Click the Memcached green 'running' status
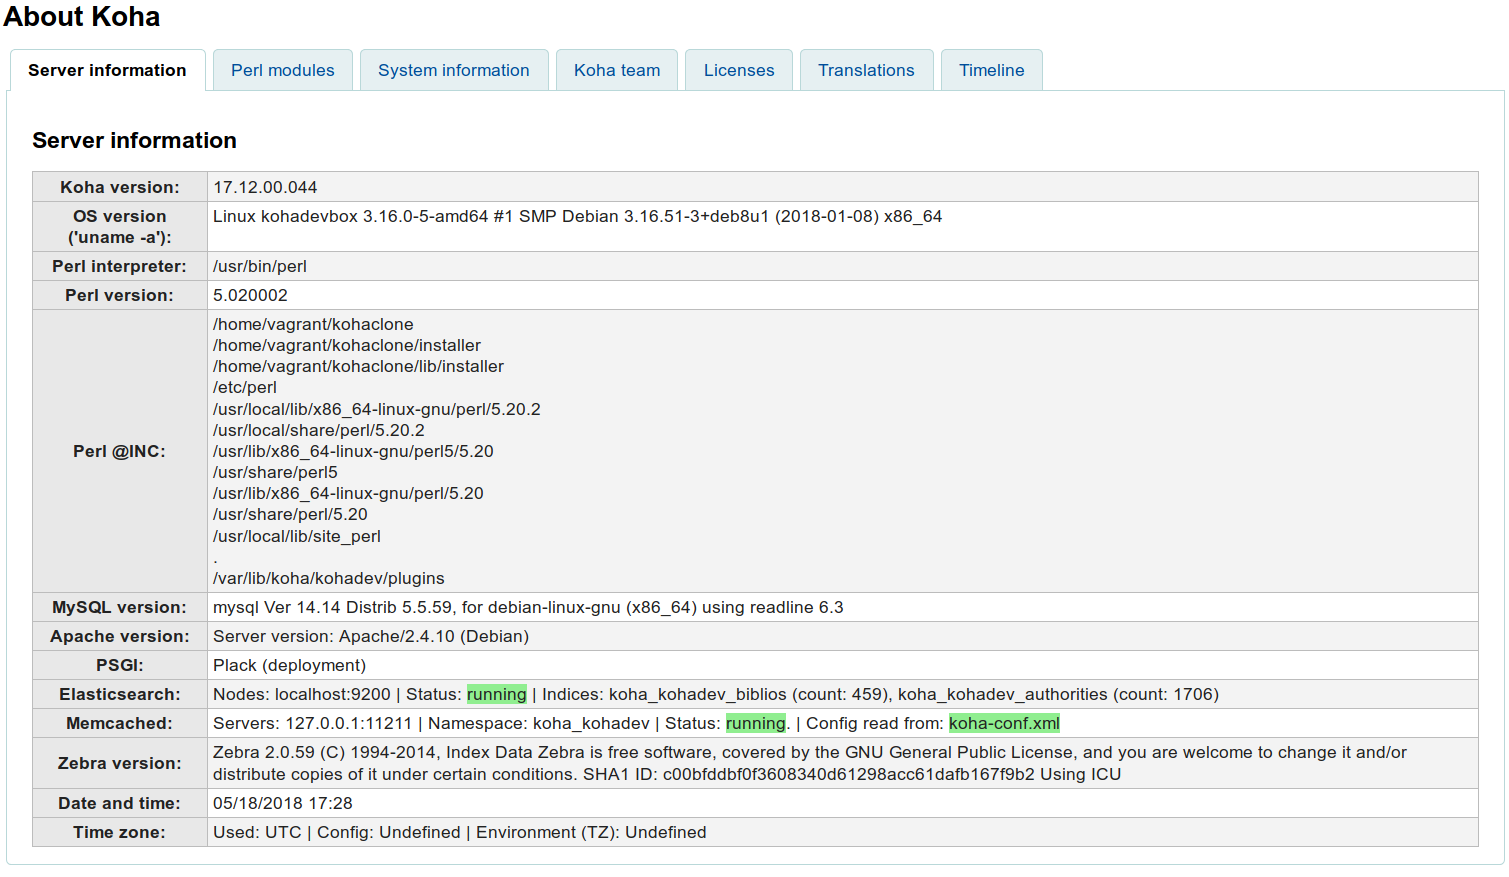Viewport: 1509px width, 877px height. [756, 723]
